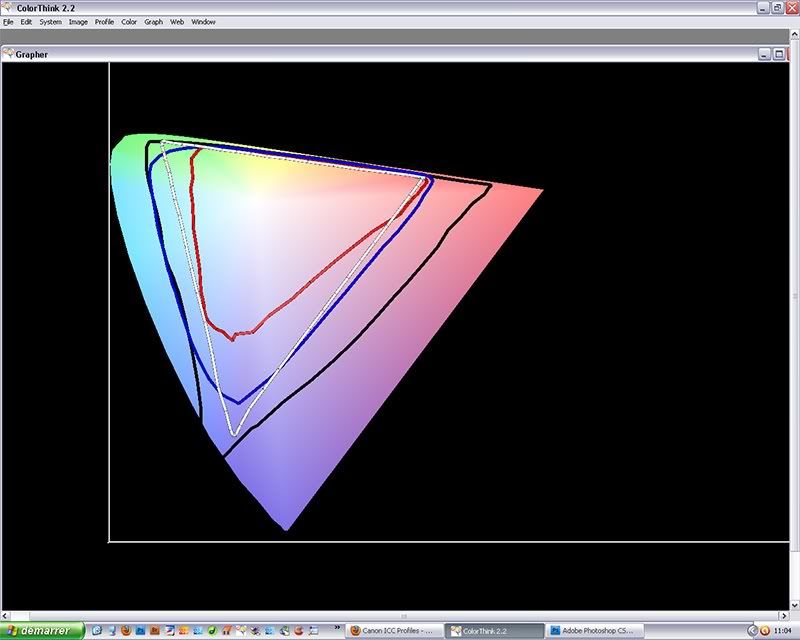Click the orange system tray icon
The image size is (800, 640).
pos(765,631)
